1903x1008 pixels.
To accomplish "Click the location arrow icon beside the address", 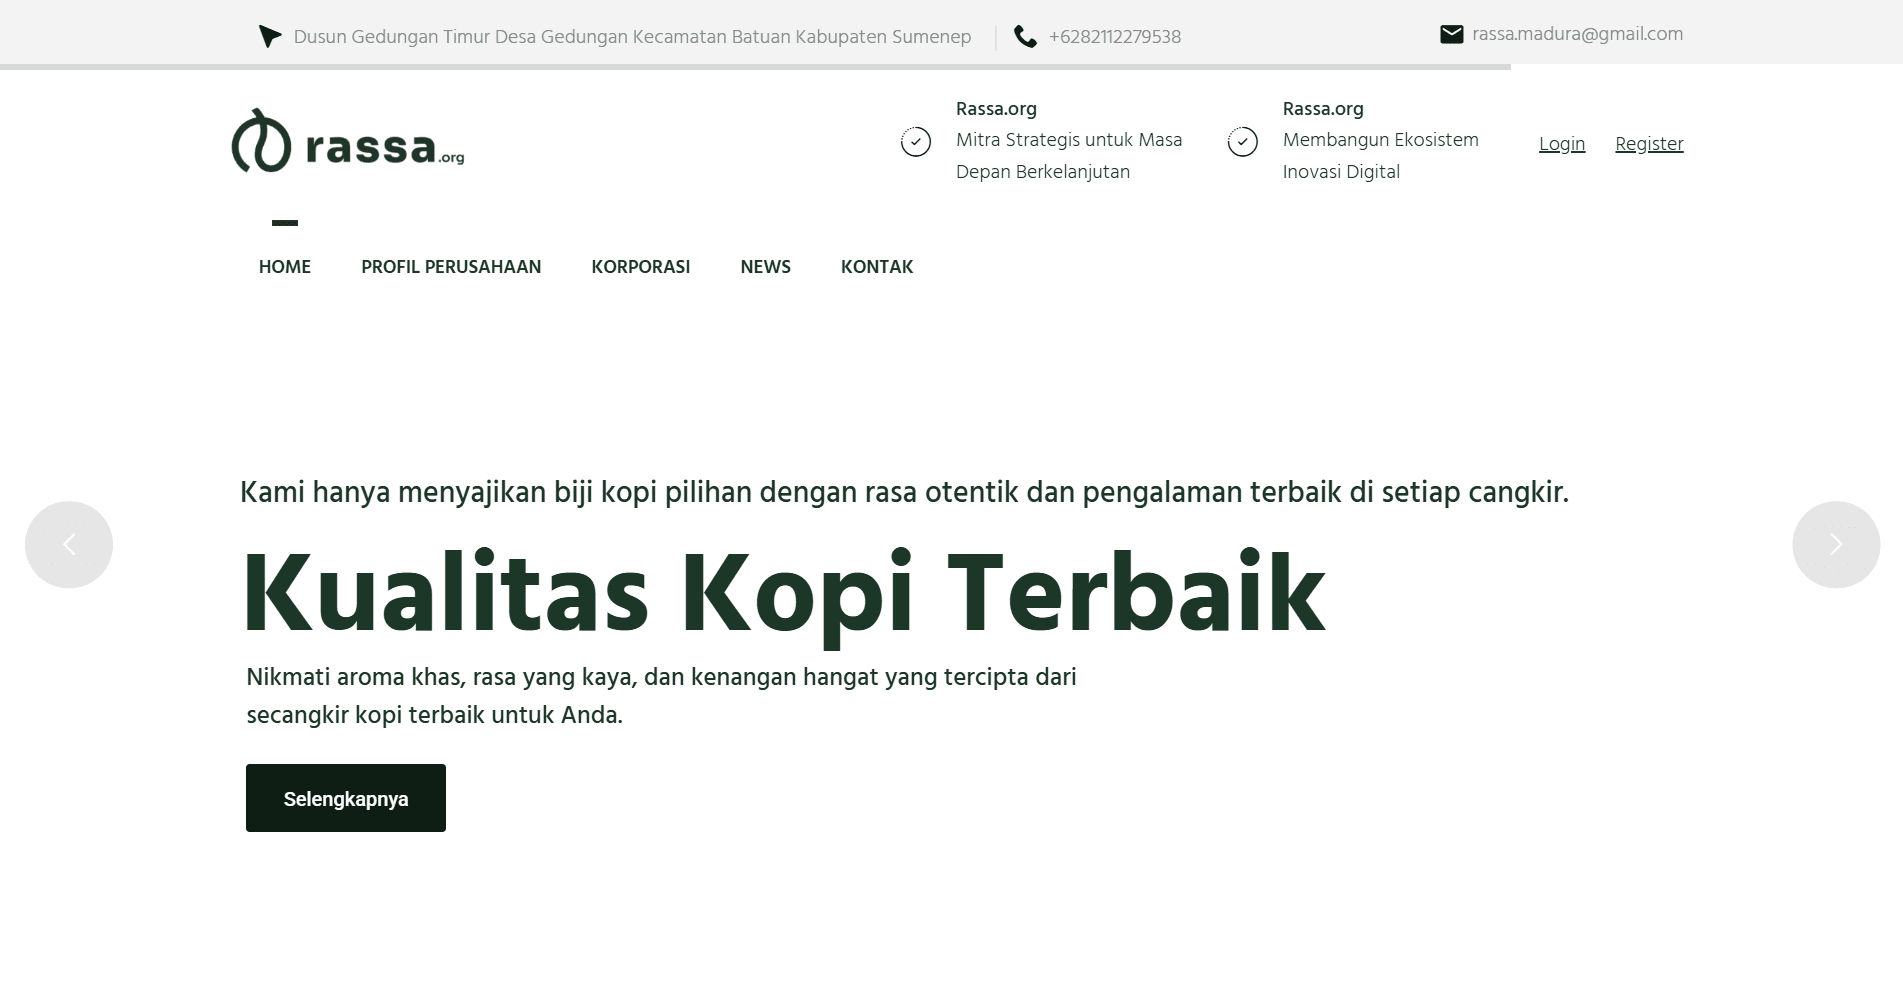I will [x=270, y=37].
